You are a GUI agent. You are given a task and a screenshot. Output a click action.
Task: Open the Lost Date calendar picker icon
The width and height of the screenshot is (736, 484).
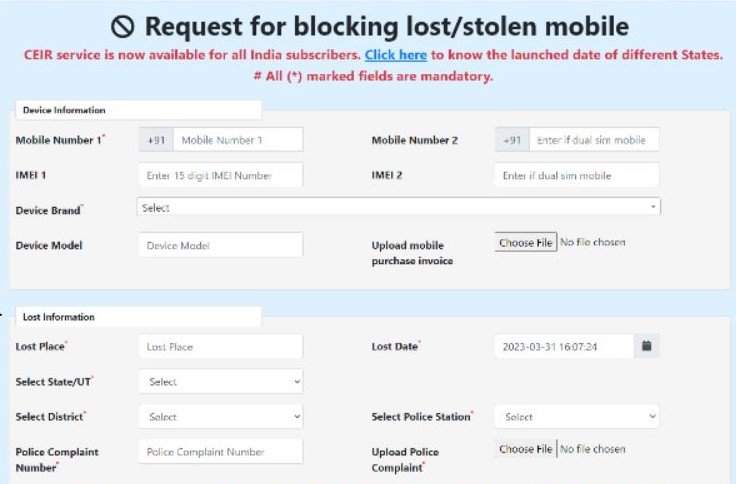click(x=646, y=346)
